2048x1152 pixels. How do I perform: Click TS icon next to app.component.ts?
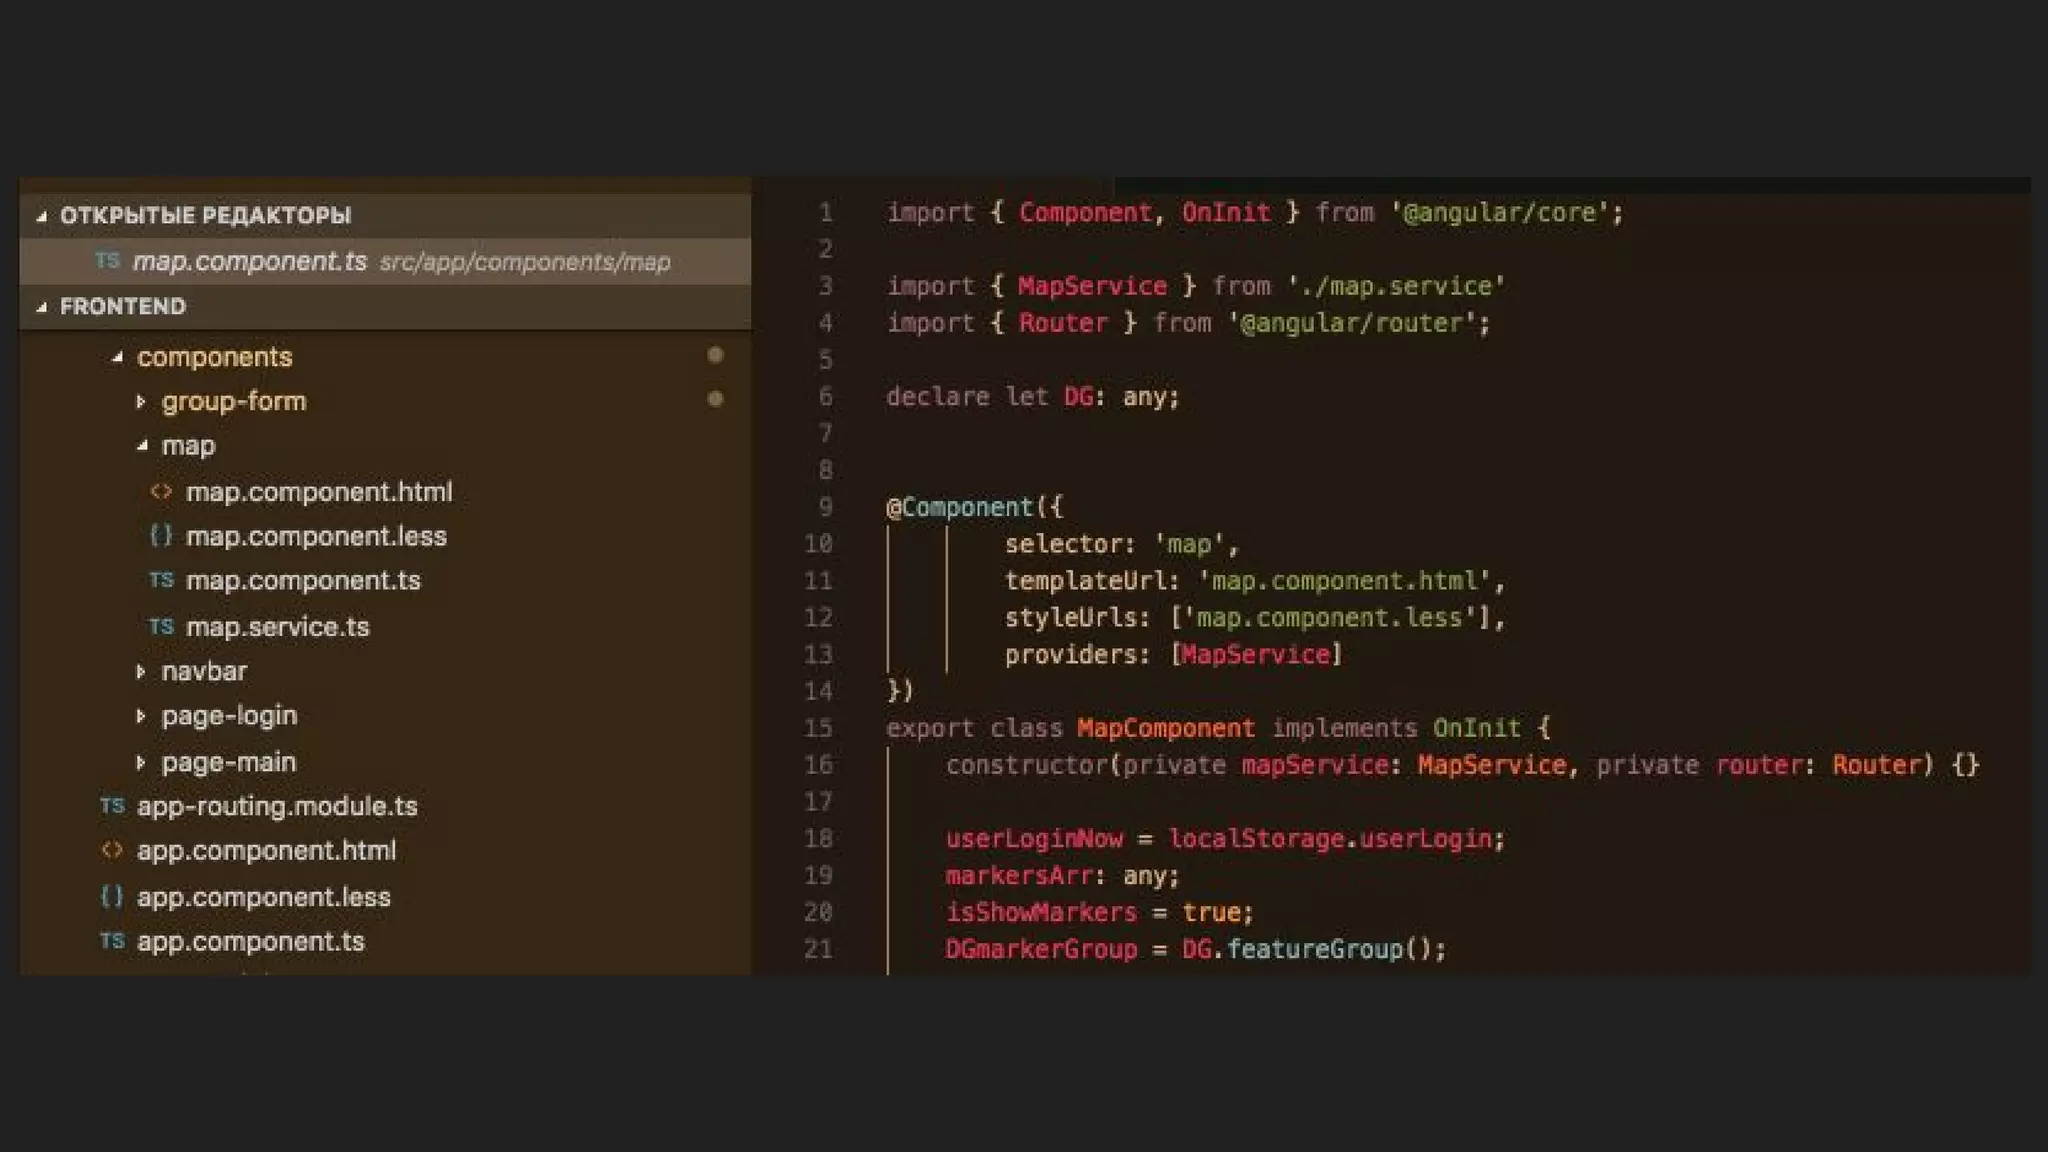(x=112, y=941)
